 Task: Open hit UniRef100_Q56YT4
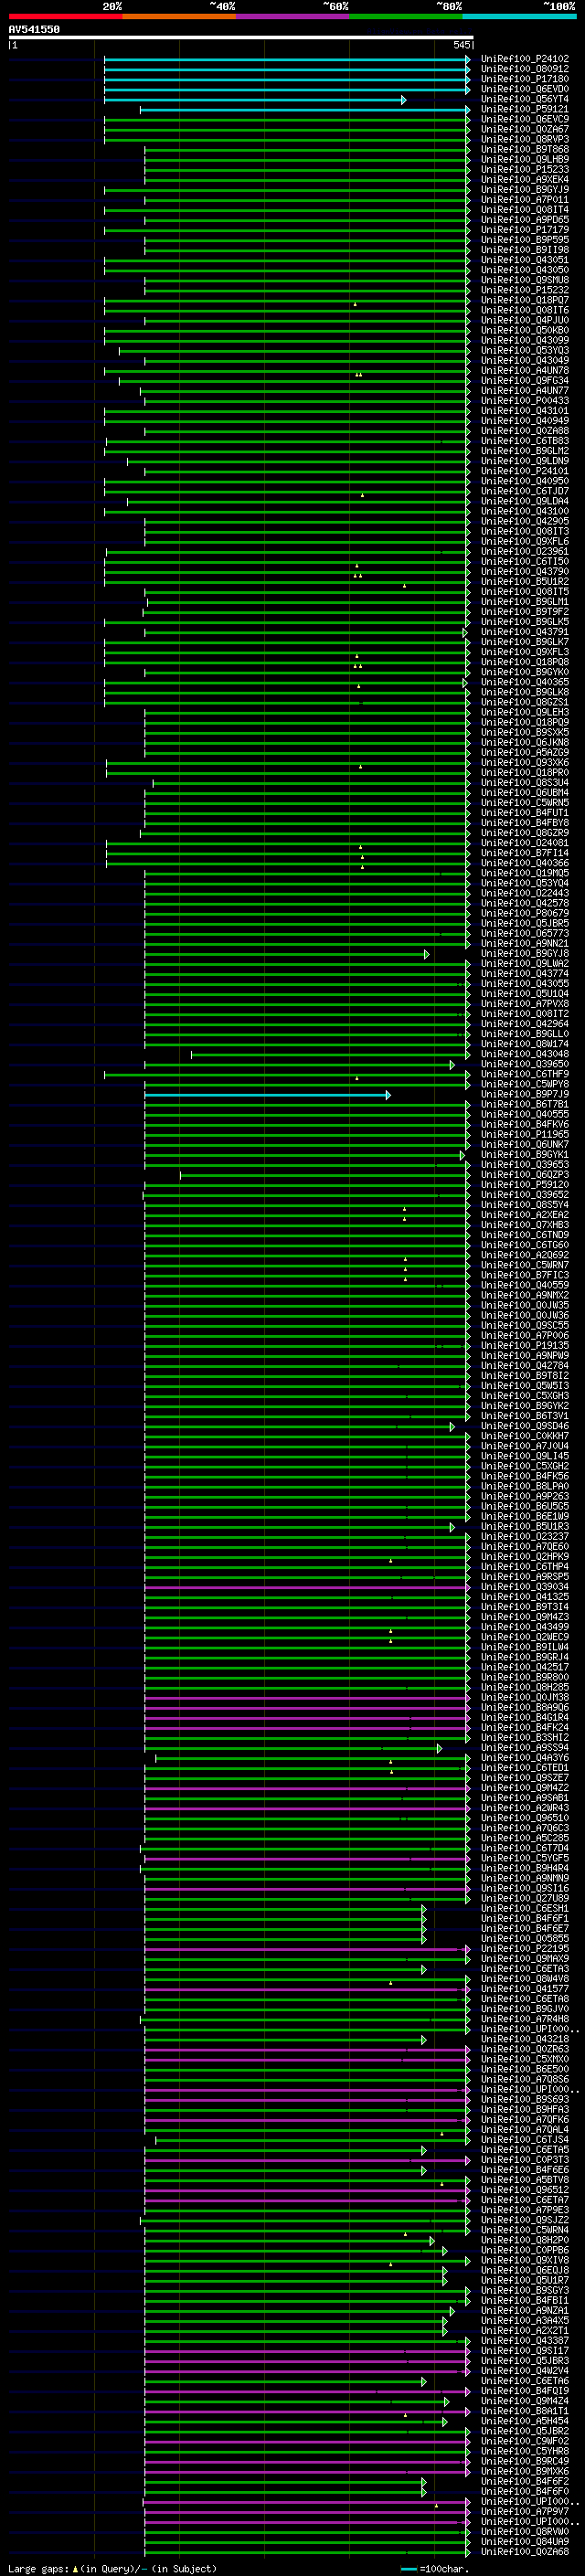[x=525, y=99]
